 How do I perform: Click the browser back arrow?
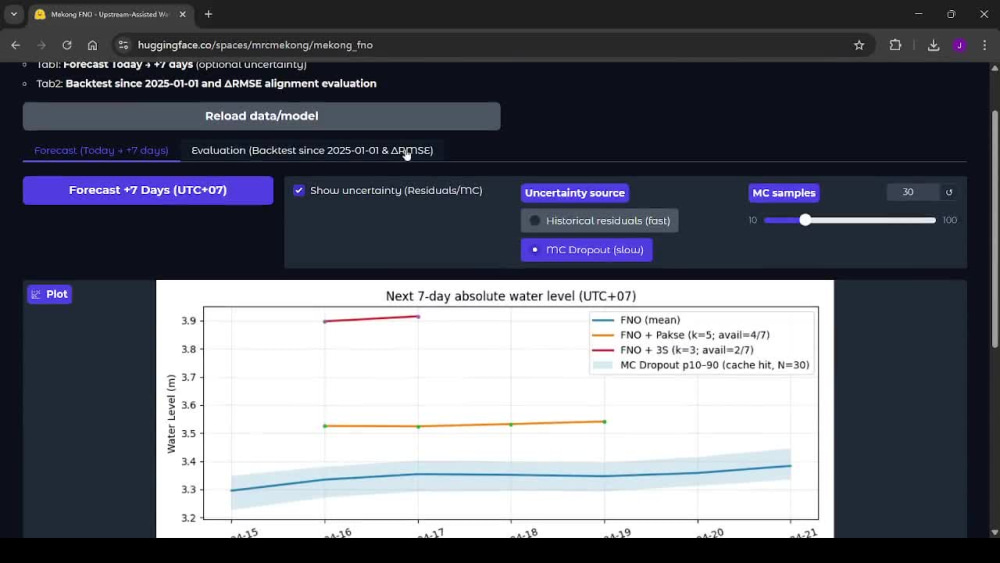[x=15, y=45]
